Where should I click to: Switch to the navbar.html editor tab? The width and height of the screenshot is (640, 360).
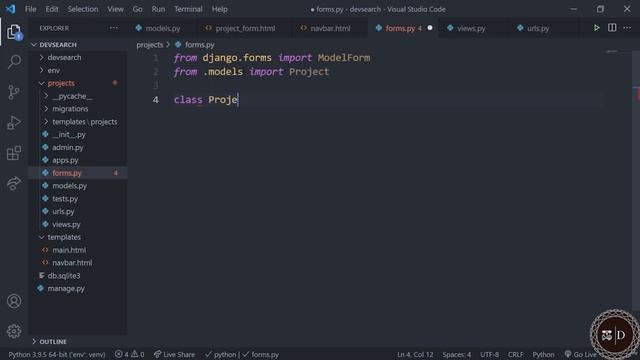(330, 28)
